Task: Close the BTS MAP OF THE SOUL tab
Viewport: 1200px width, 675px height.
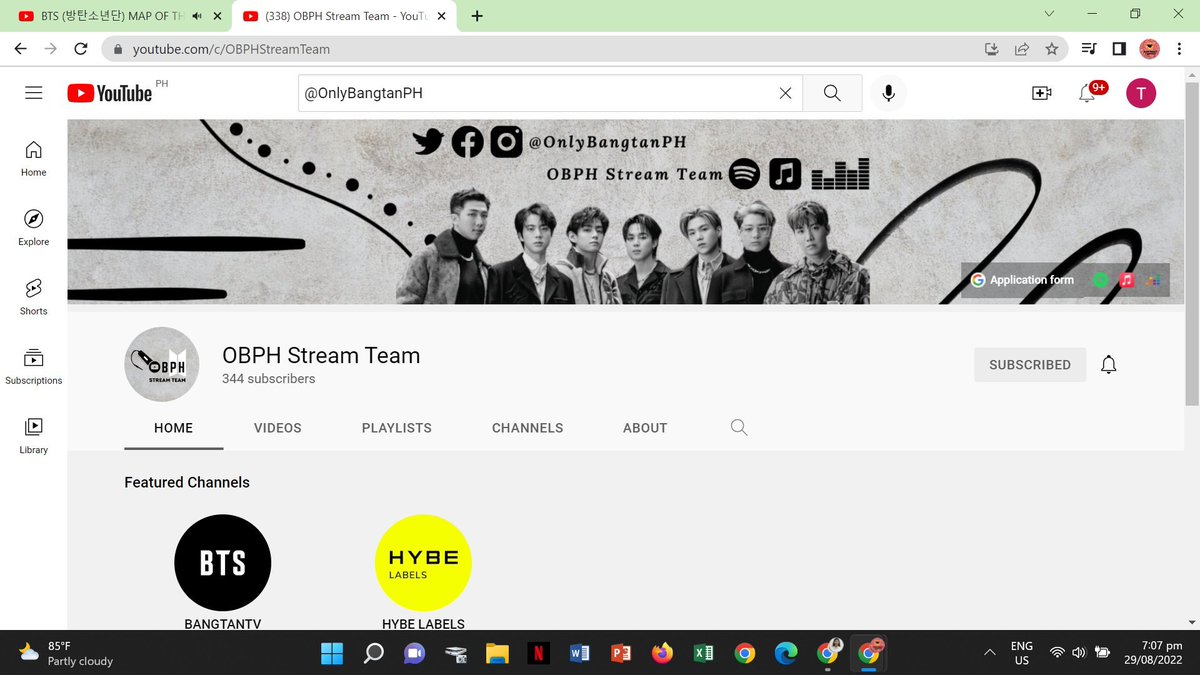Action: click(217, 16)
